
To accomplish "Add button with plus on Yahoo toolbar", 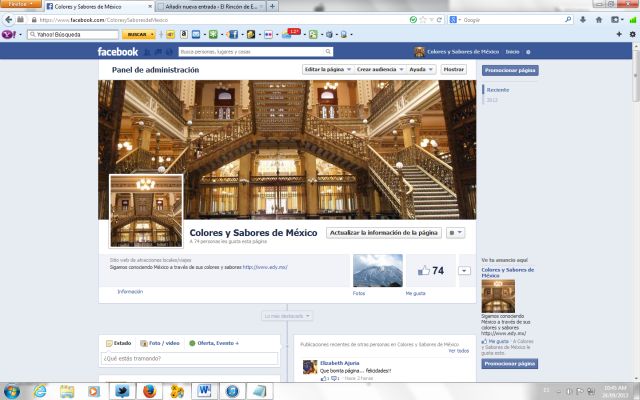I will 619,34.
